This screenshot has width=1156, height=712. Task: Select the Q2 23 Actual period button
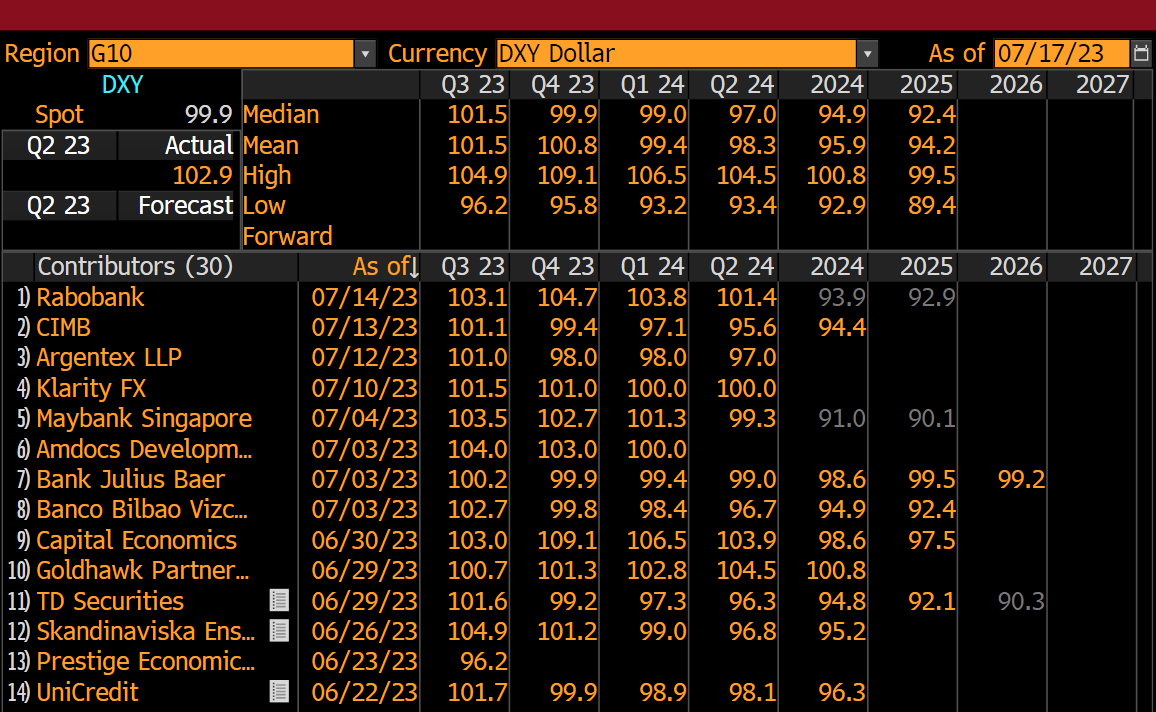click(58, 145)
